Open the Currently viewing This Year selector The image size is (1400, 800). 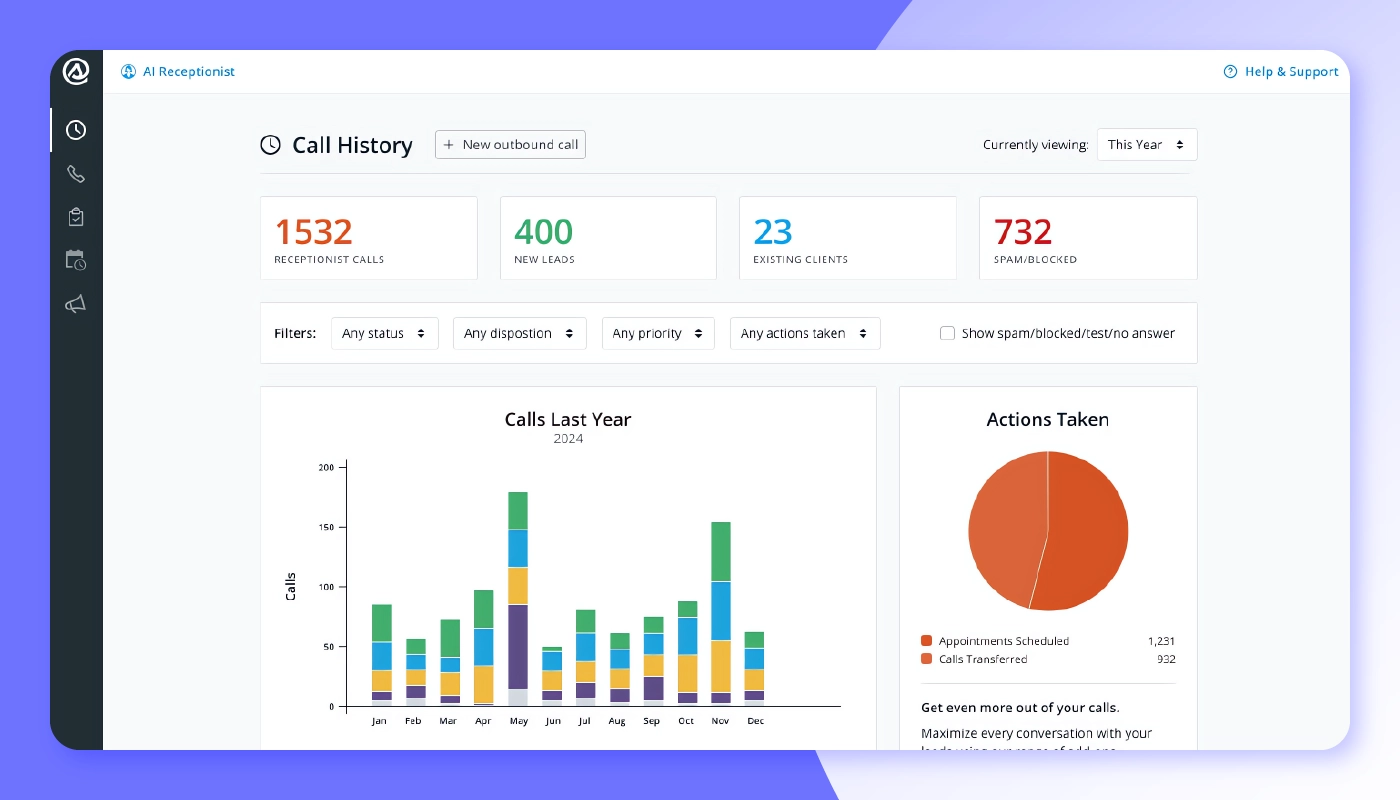point(1147,144)
